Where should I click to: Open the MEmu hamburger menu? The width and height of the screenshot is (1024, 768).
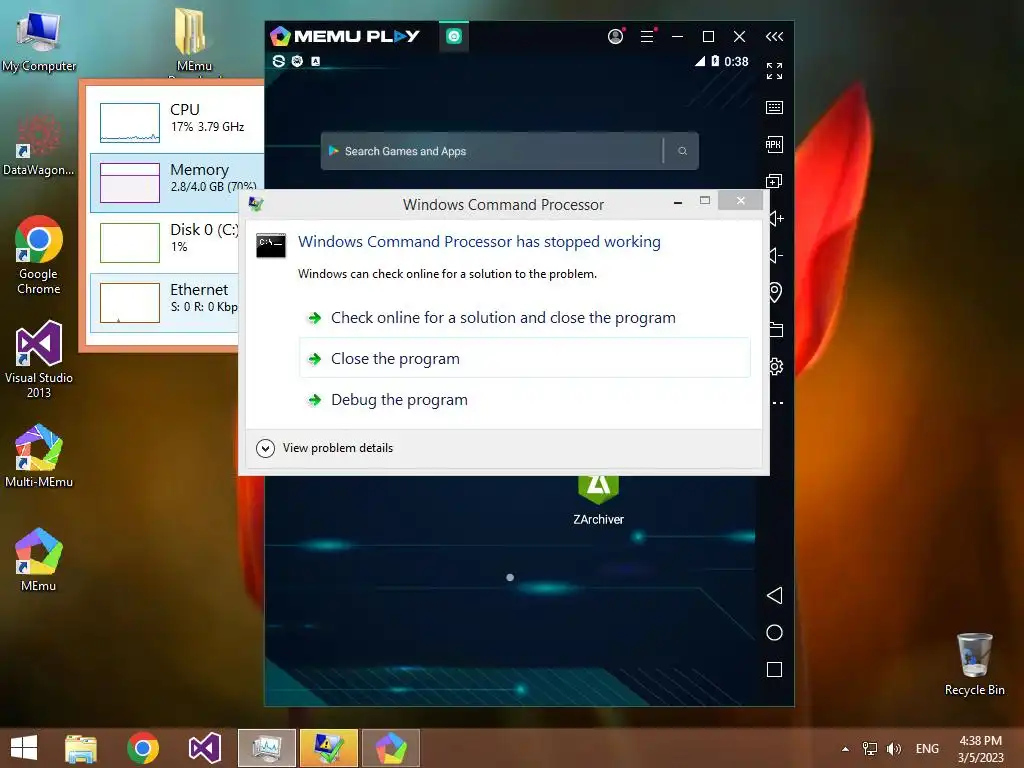[647, 37]
